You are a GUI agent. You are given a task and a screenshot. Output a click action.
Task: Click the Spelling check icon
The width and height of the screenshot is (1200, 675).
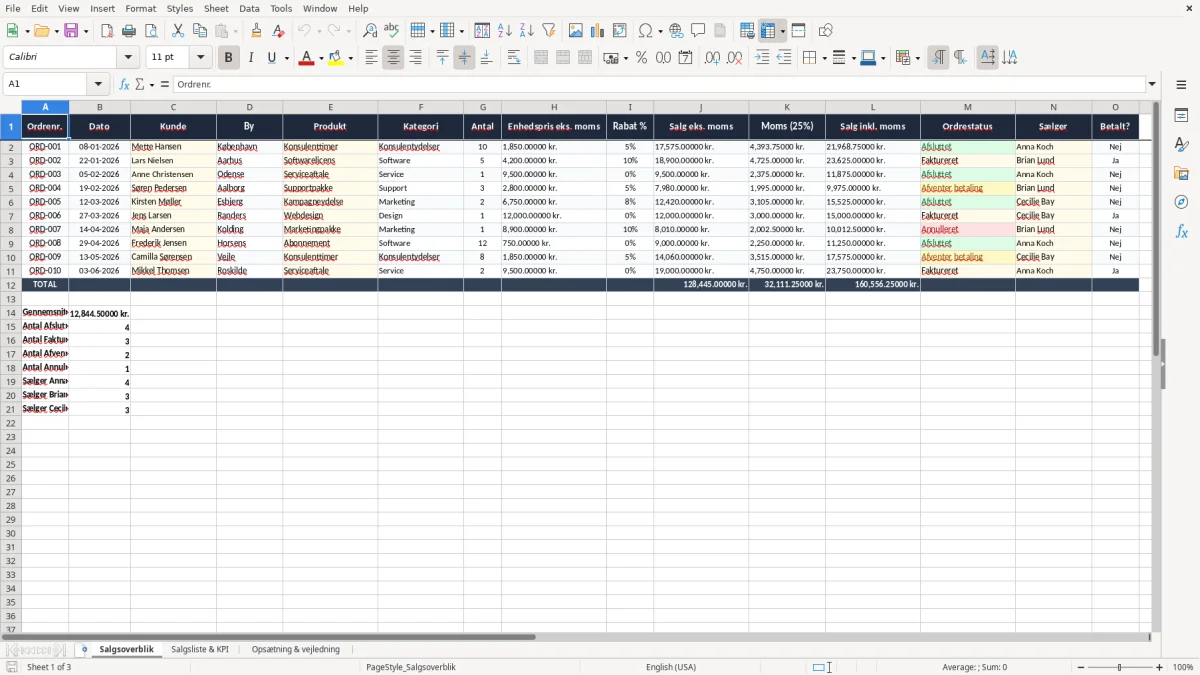391,31
